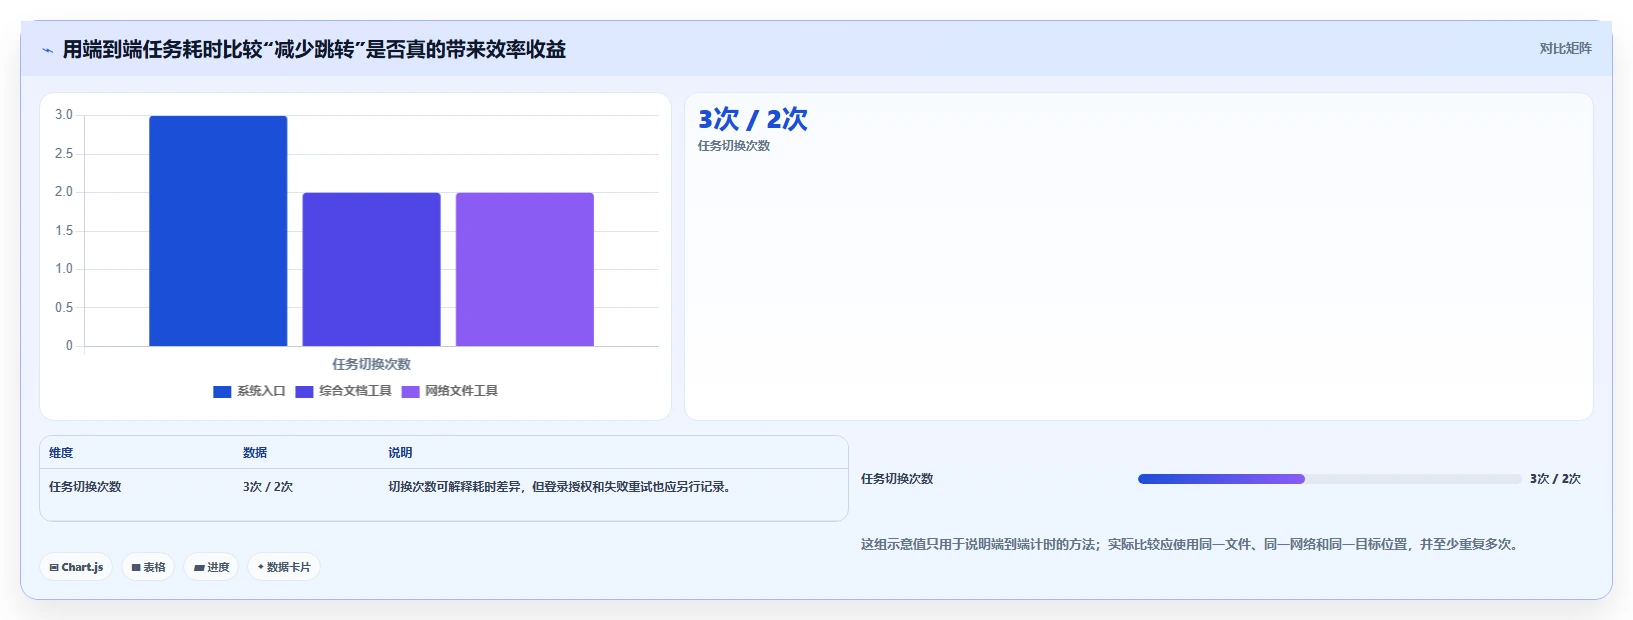Select the 任务切换次数 cell in table
Image resolution: width=1633 pixels, height=620 pixels.
pos(85,487)
